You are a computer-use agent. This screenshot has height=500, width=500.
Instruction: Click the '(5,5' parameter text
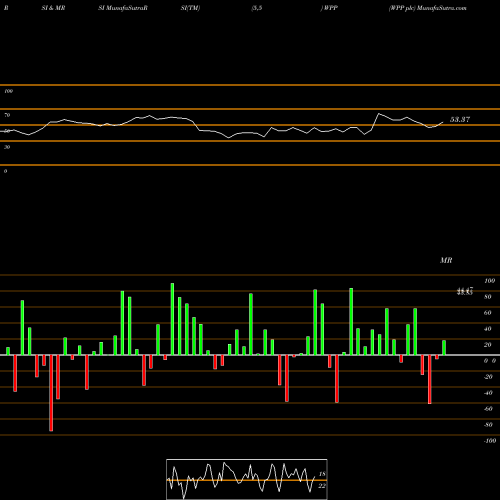click(257, 8)
